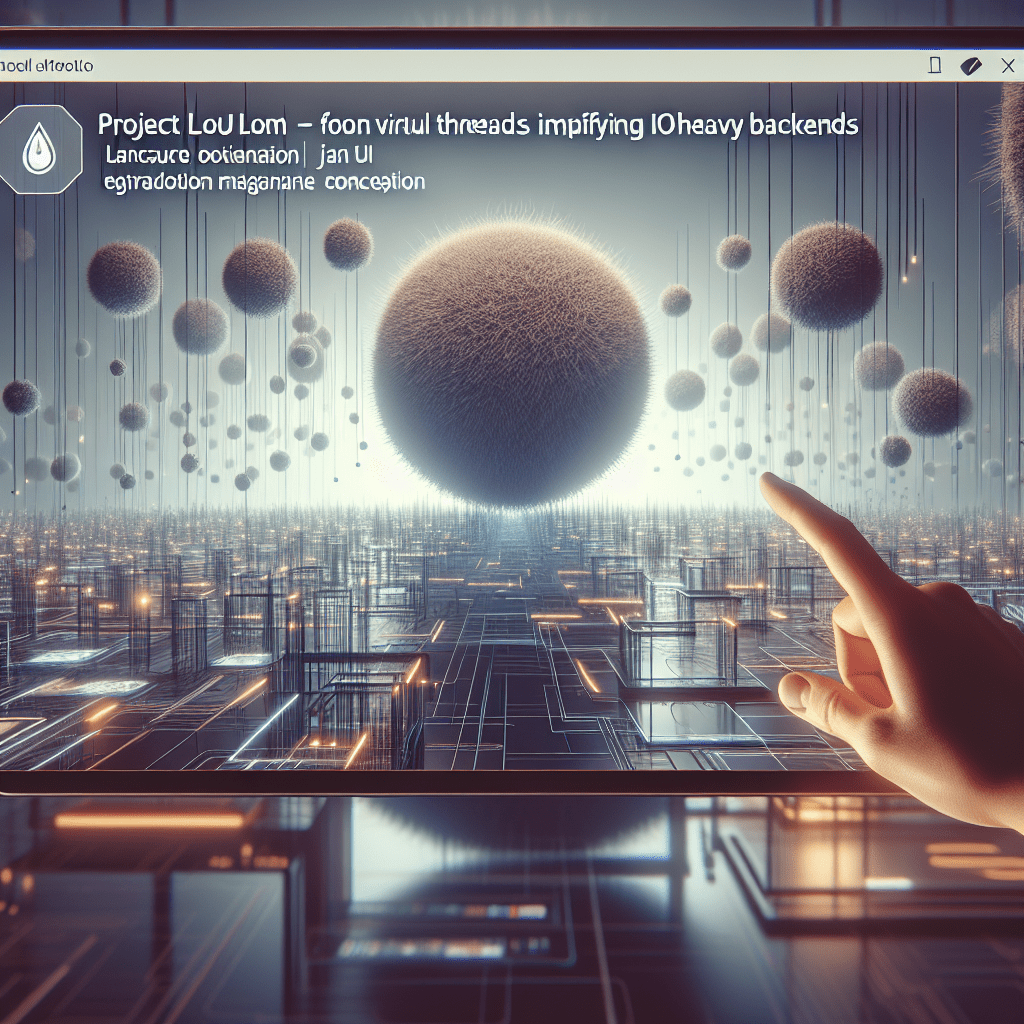Click the medium fuzzy sphere below the subtitle text
The height and width of the screenshot is (1024, 1024).
pos(259,276)
